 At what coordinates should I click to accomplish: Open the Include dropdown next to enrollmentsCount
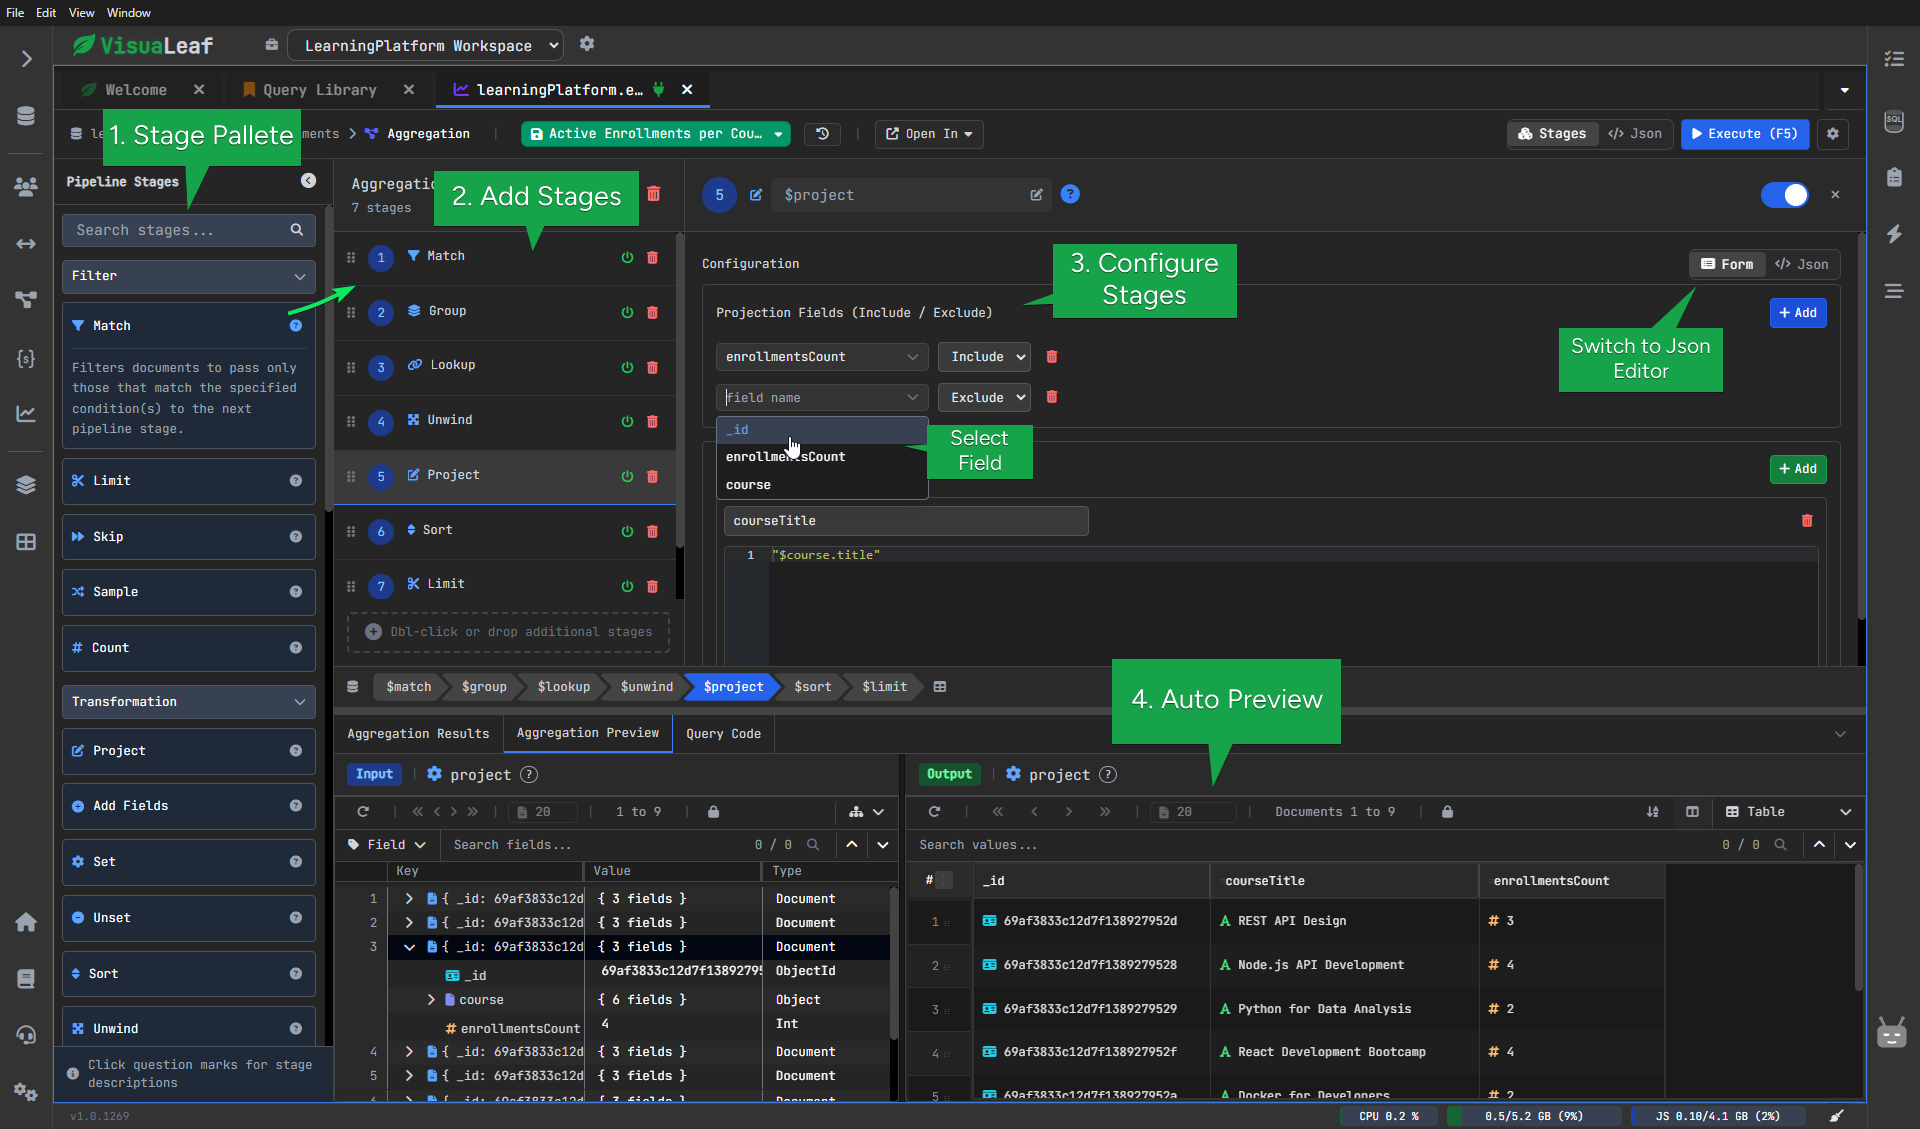[983, 356]
